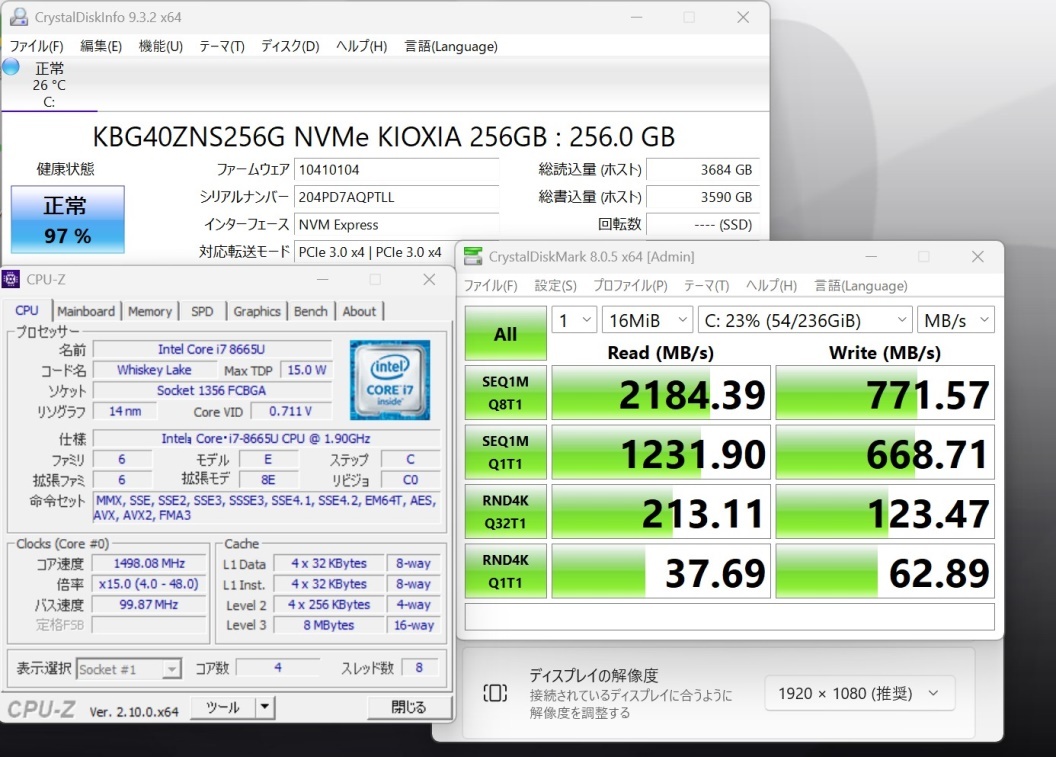Click the KBG40ZNS256G NVMe KIOXIA disk title
This screenshot has width=1056, height=757.
point(383,137)
